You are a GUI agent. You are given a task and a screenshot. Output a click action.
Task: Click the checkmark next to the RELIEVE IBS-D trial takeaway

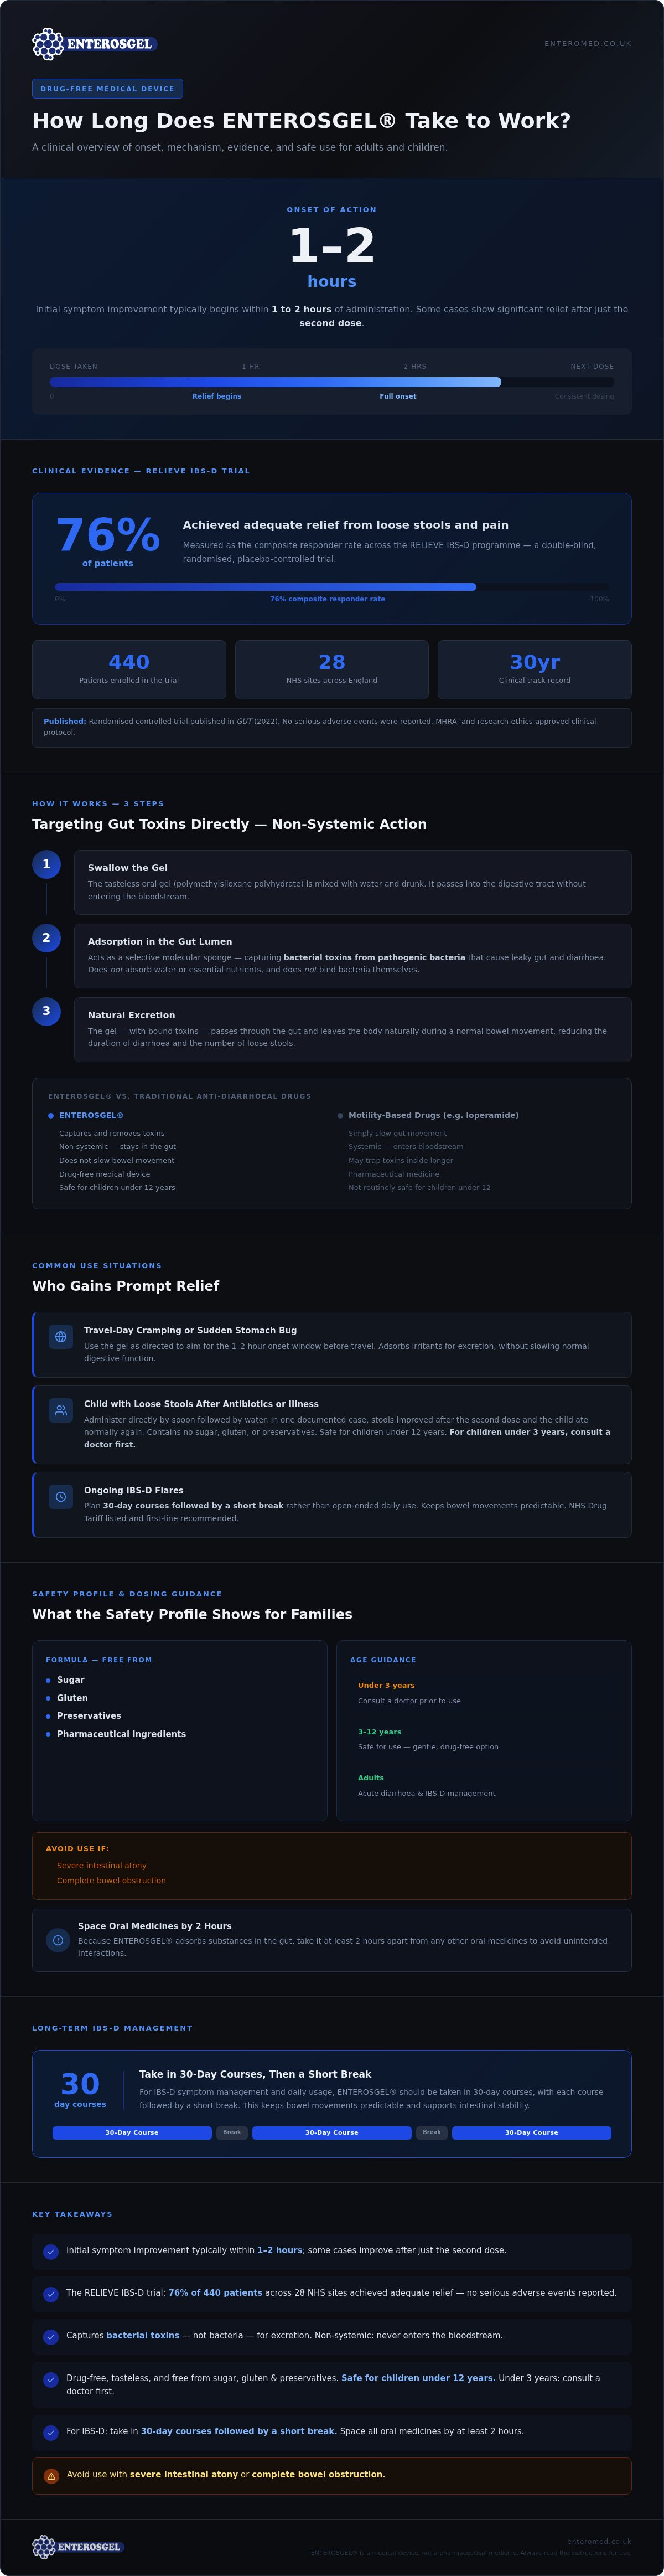(x=51, y=2294)
